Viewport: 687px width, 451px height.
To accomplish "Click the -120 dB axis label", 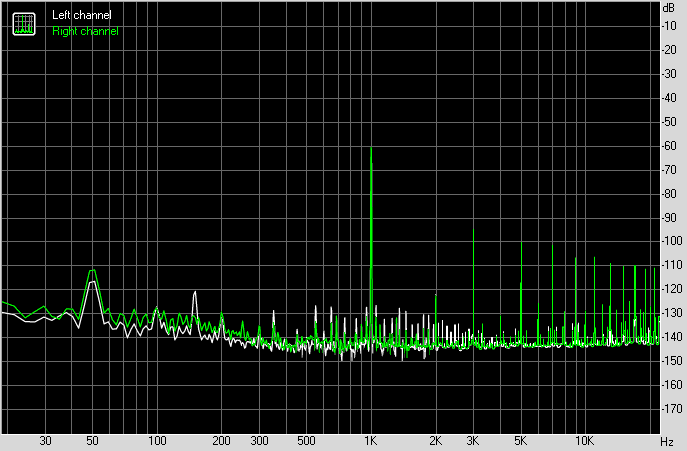I will (672, 289).
